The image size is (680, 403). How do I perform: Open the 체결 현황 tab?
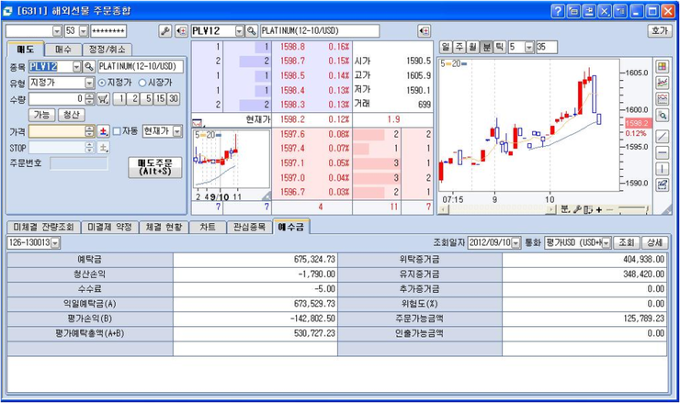(x=164, y=227)
